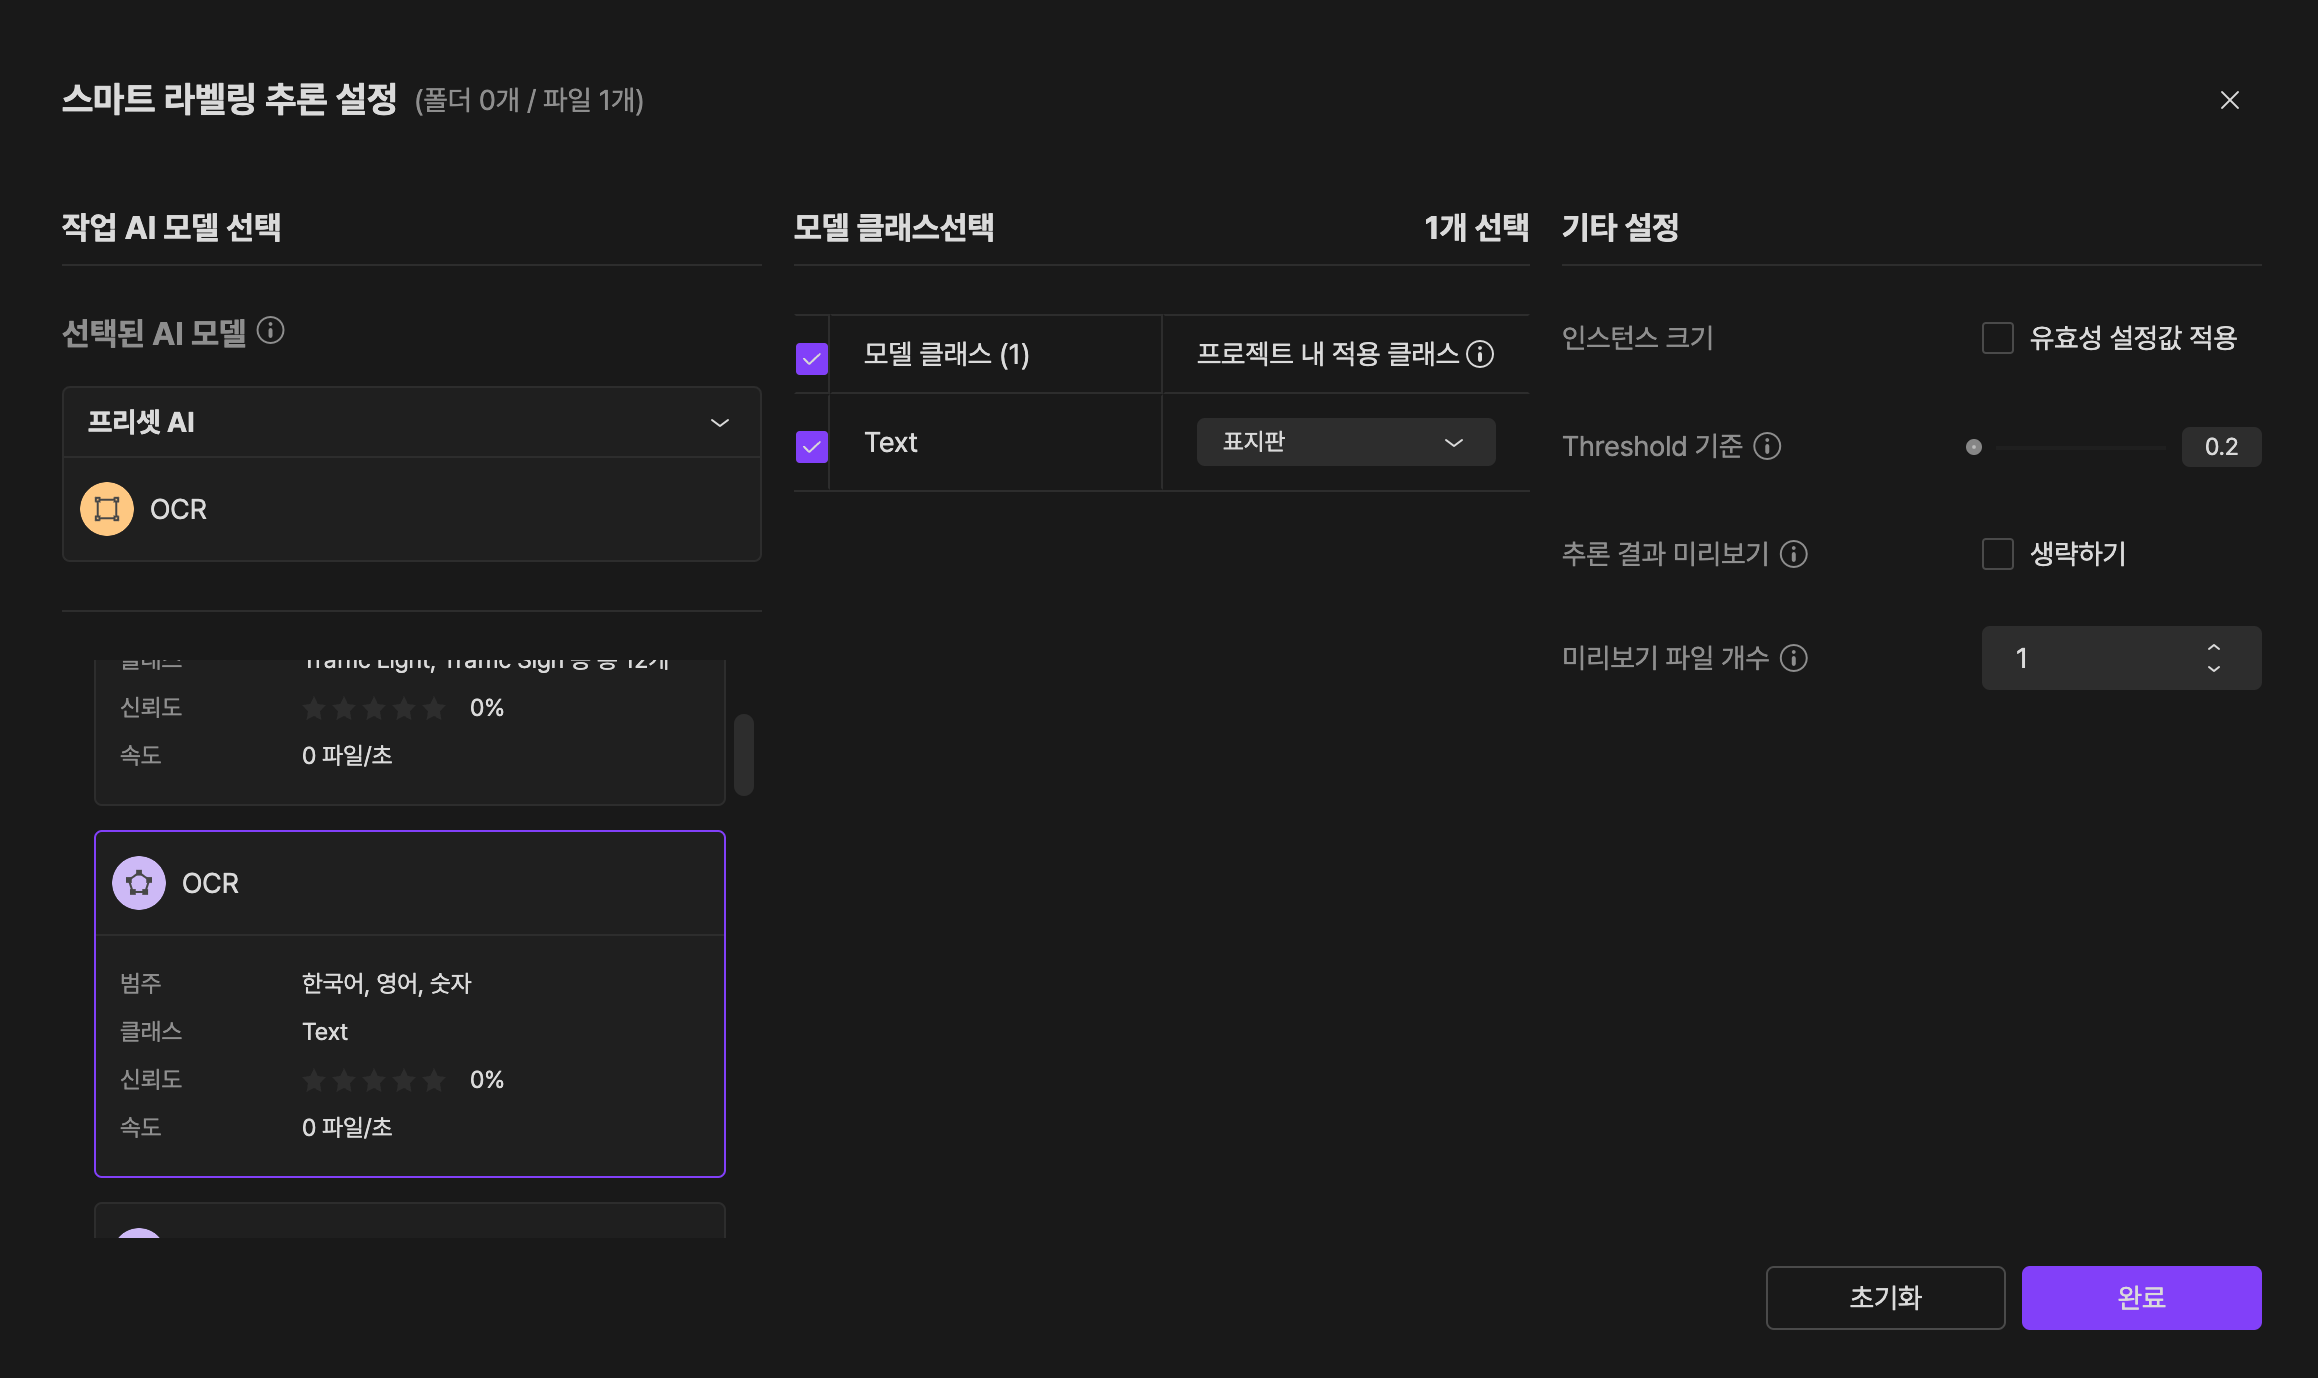Click the orange OCR model icon
Viewport: 2318px width, 1378px height.
click(107, 509)
